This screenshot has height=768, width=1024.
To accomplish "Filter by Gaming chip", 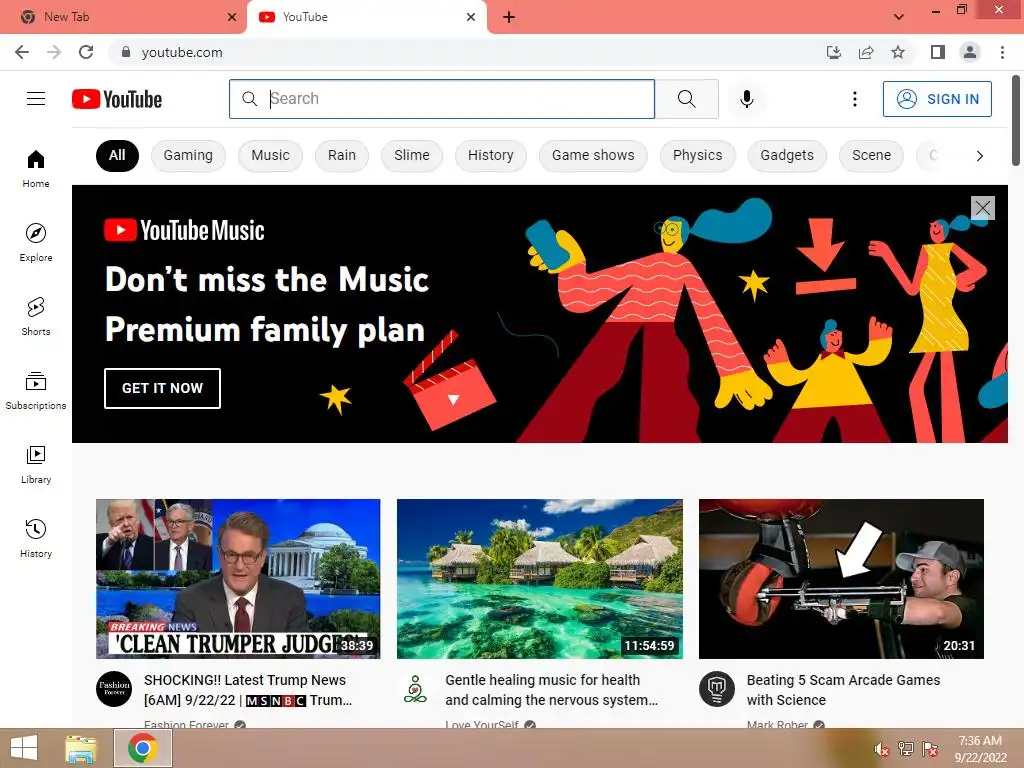I will (188, 155).
